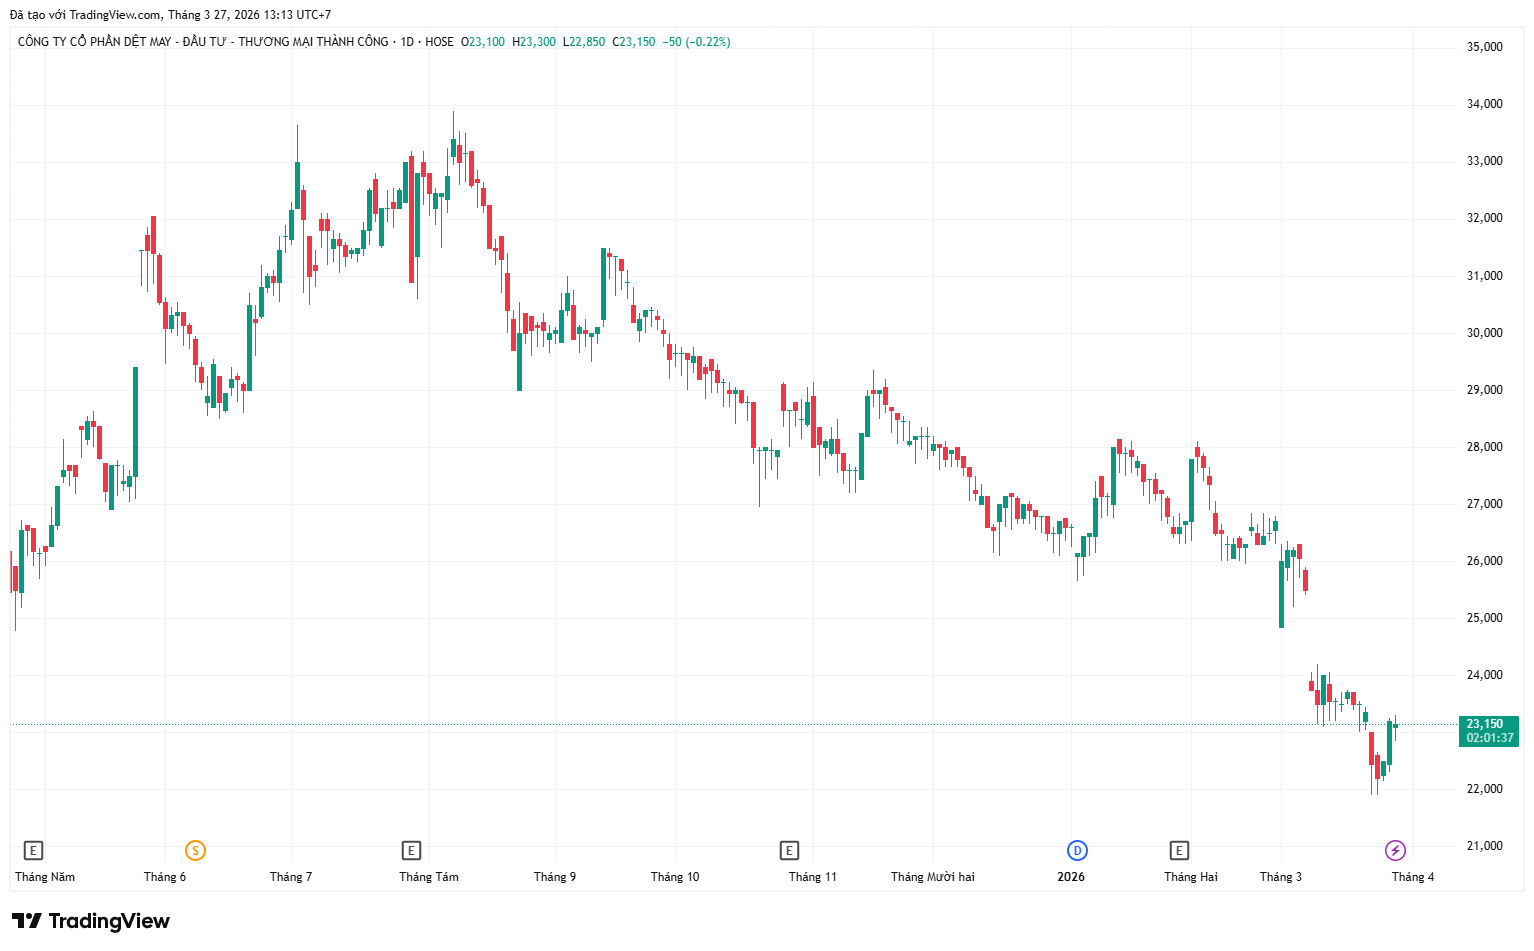Click the Tháng 9 time axis label

click(555, 877)
